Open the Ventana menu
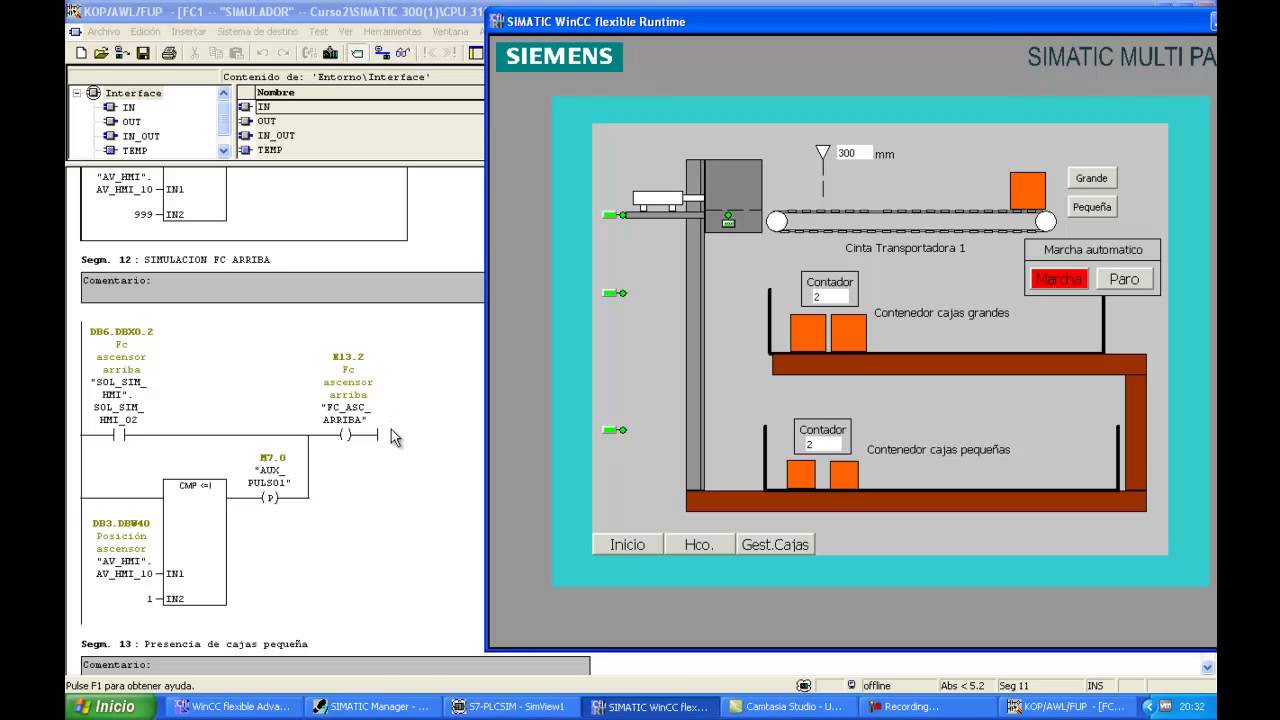This screenshot has height=720, width=1280. 450,32
